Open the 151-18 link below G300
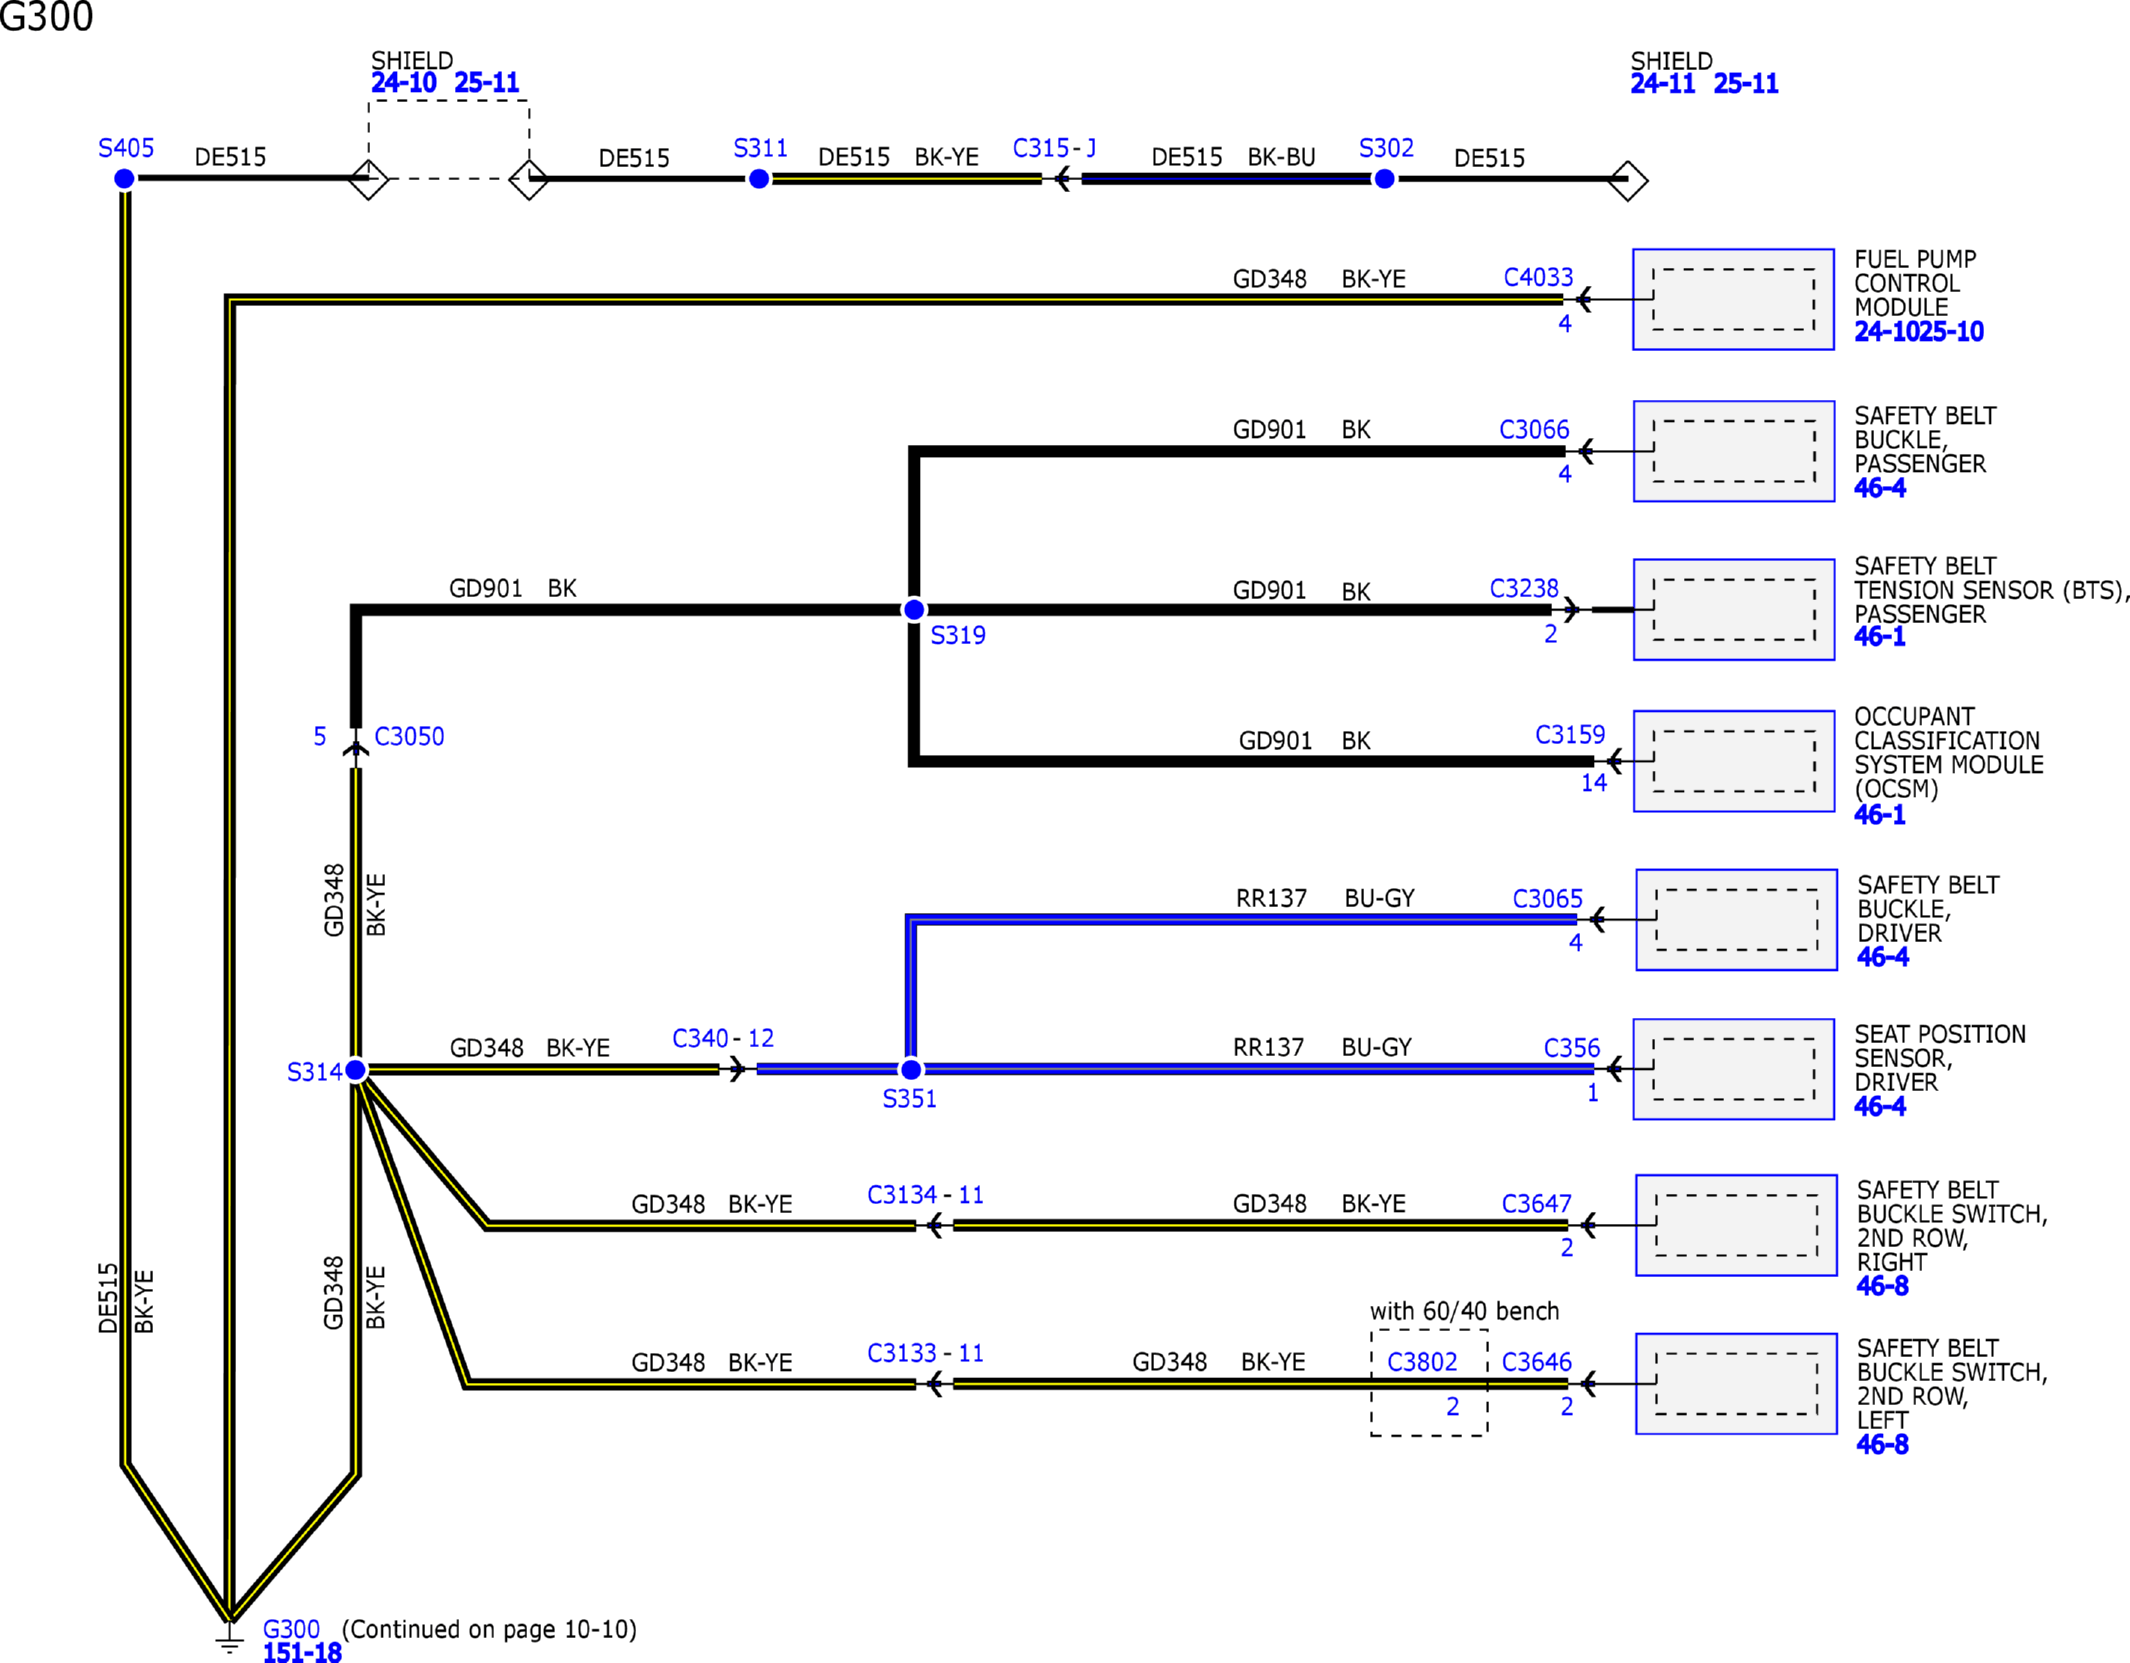2130x1663 pixels. pyautogui.click(x=302, y=1653)
